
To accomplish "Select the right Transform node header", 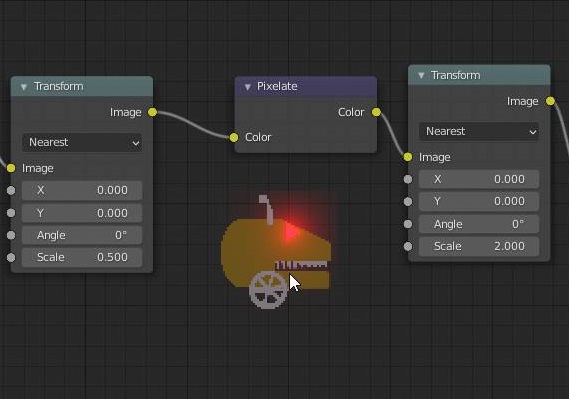I will pyautogui.click(x=479, y=75).
